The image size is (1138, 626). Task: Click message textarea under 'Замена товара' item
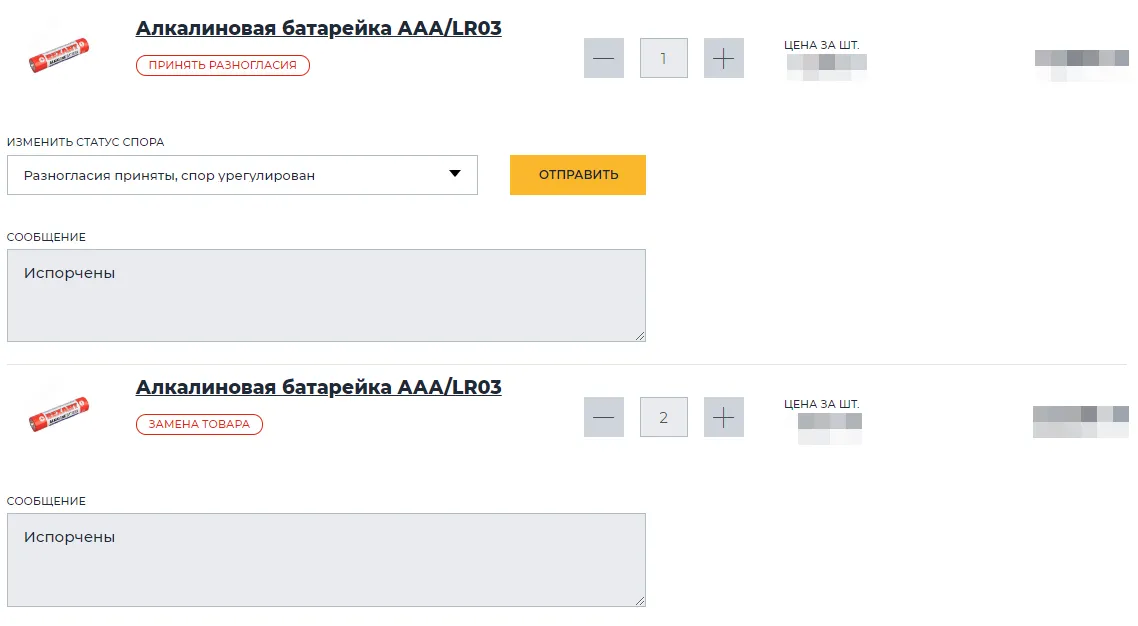pos(326,559)
